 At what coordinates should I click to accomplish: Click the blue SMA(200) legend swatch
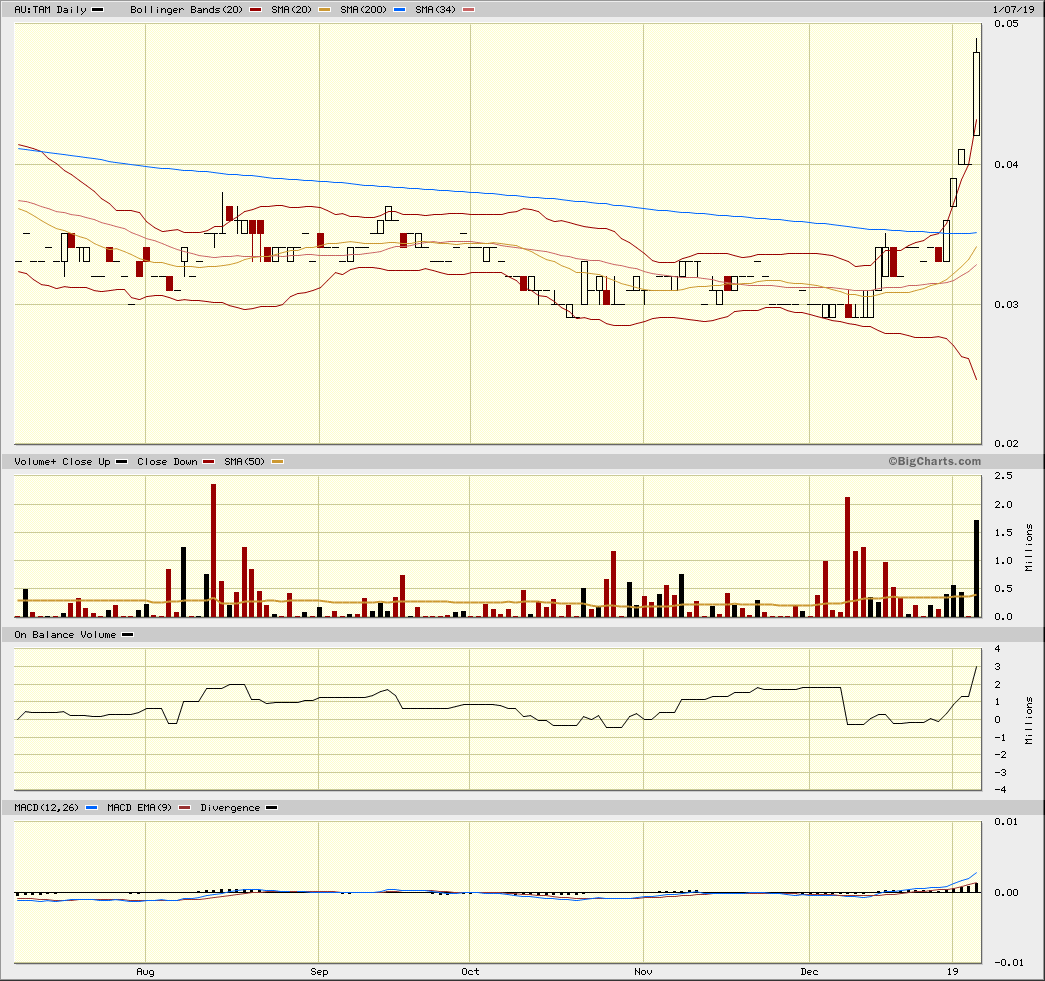[x=399, y=10]
